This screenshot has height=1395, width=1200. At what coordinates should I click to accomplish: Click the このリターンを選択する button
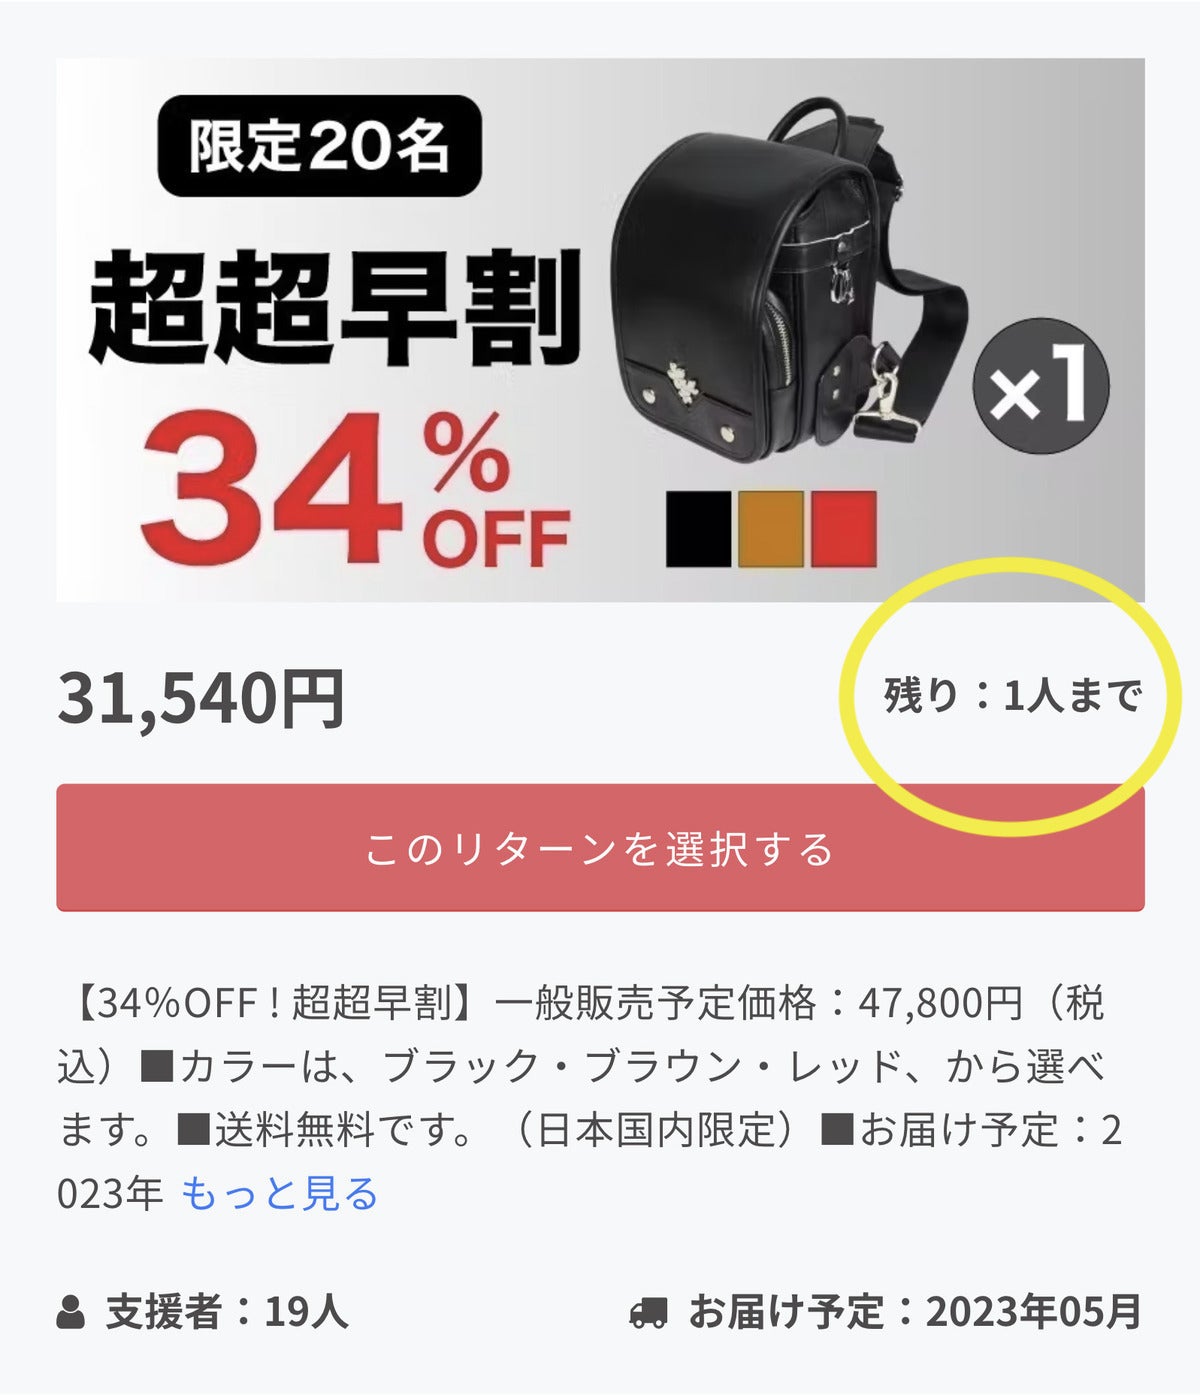coord(600,848)
